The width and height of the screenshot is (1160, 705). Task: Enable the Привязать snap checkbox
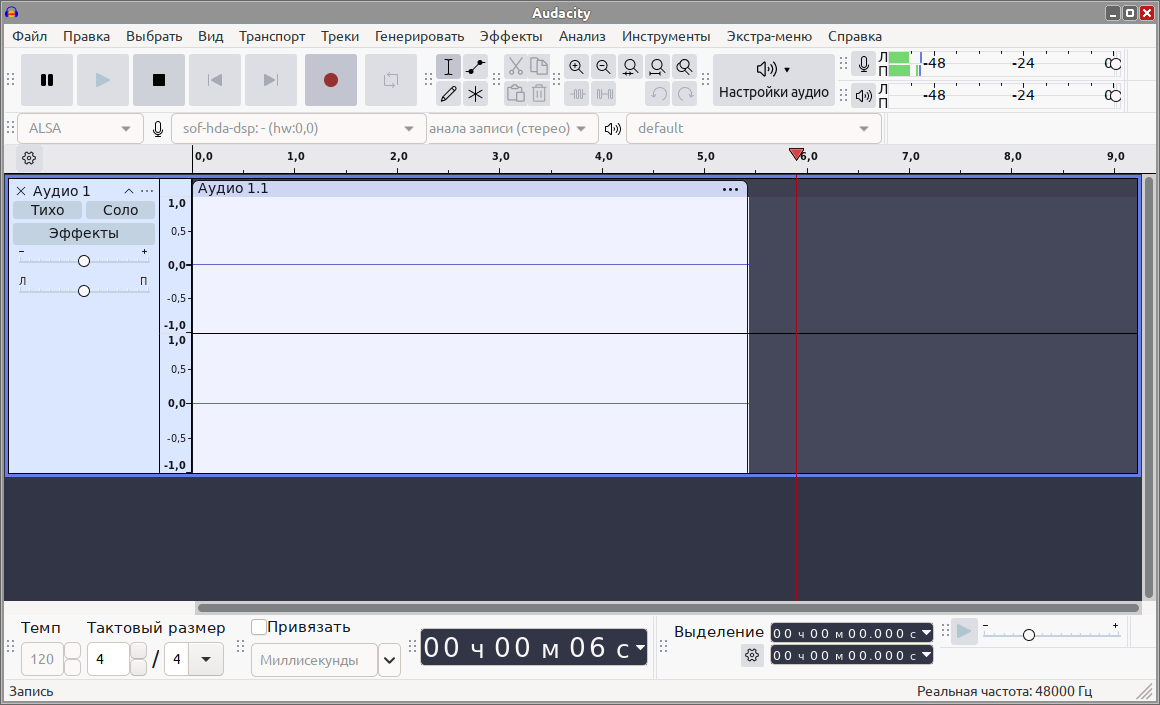click(x=259, y=627)
